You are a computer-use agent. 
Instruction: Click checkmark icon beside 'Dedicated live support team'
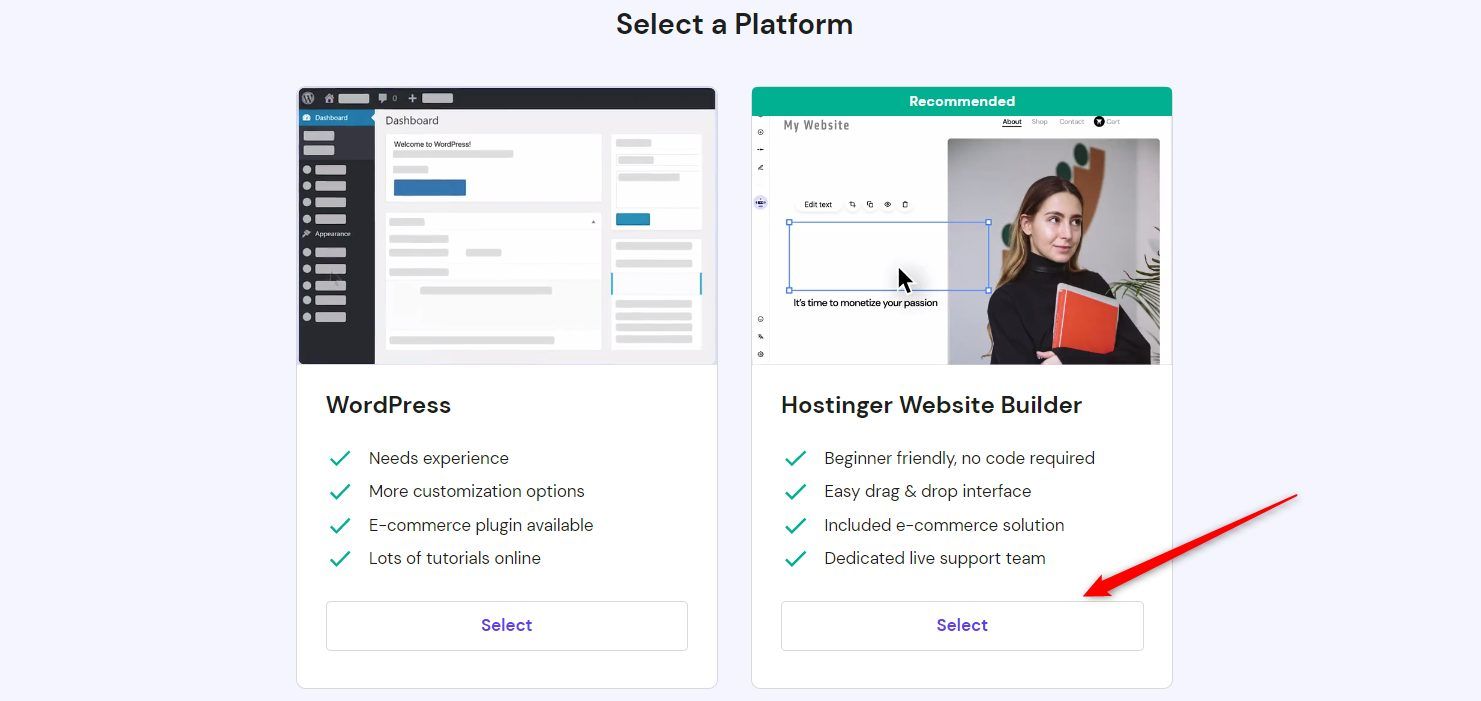pos(795,559)
